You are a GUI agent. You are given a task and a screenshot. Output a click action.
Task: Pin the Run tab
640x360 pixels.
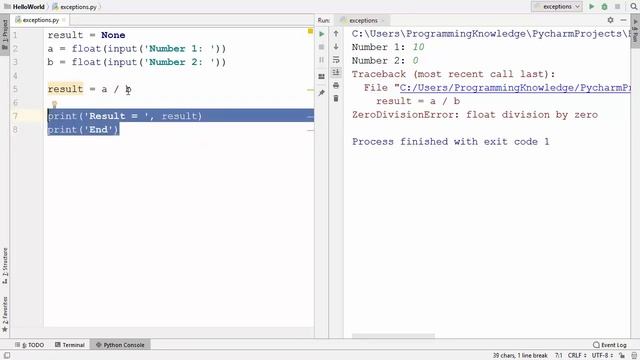tap(322, 93)
